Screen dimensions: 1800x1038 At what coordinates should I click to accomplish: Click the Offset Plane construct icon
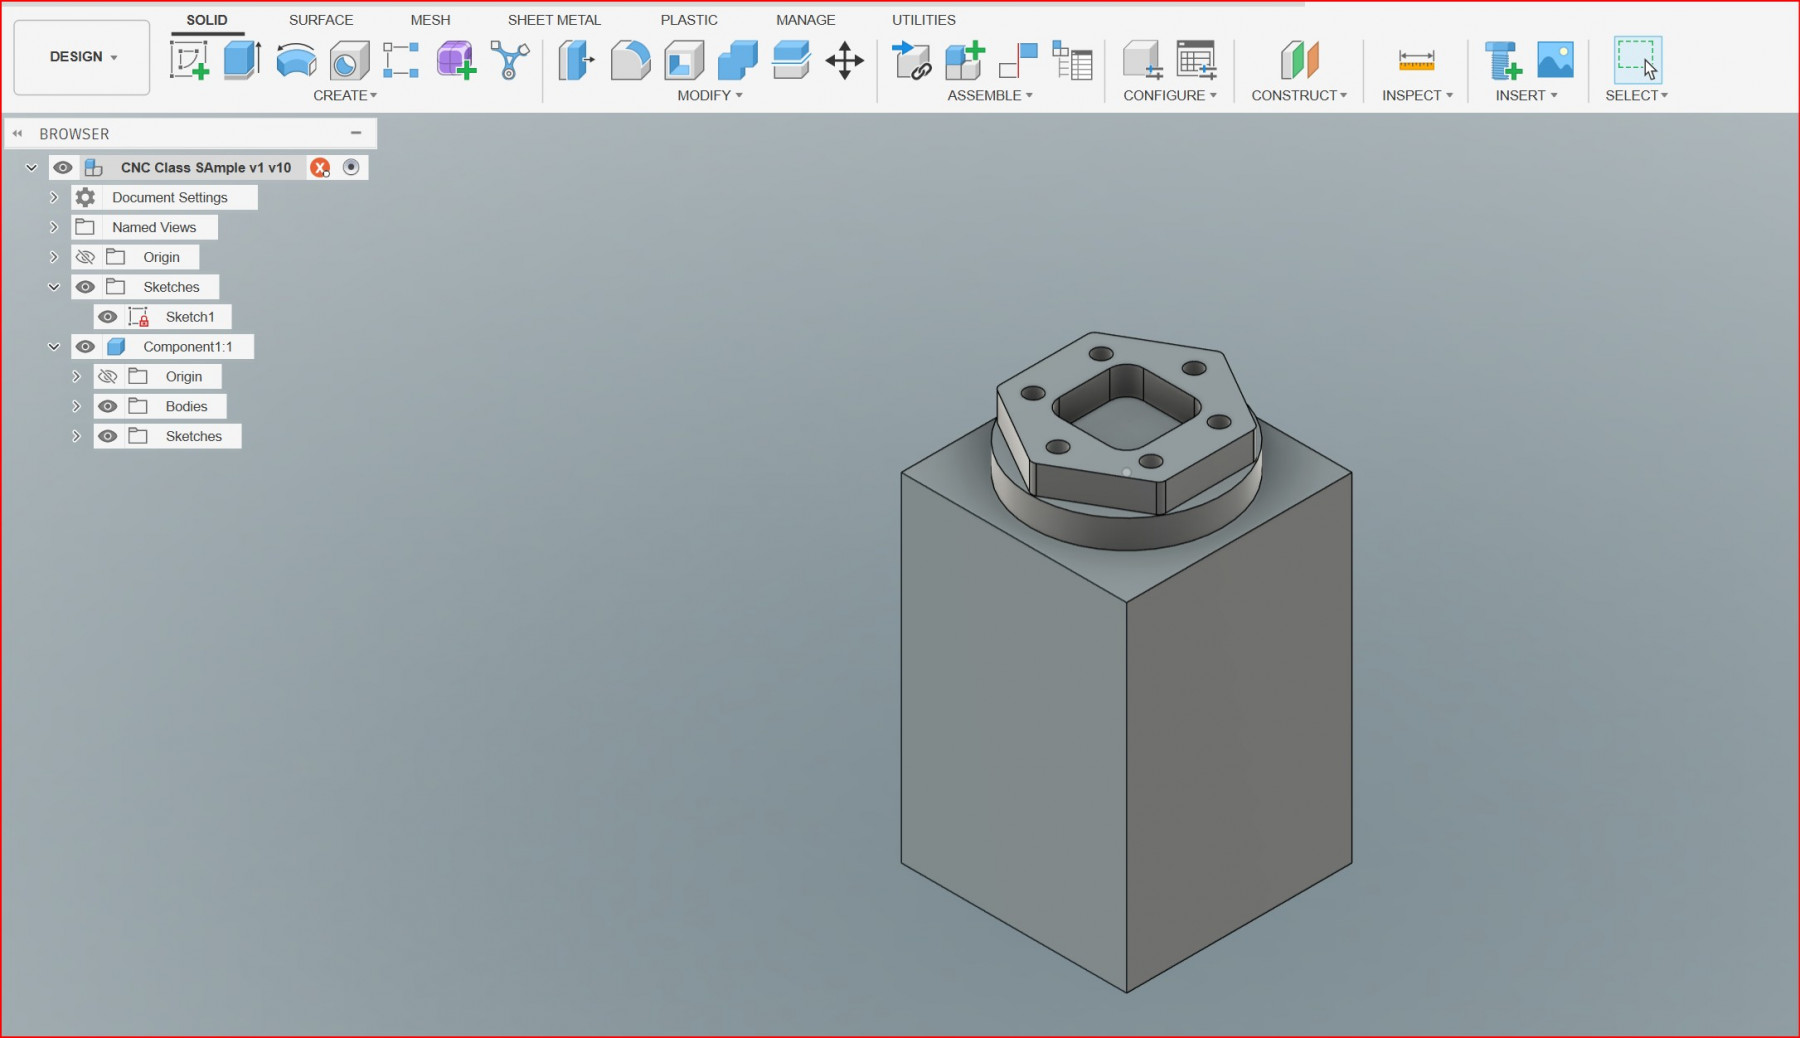point(1299,60)
